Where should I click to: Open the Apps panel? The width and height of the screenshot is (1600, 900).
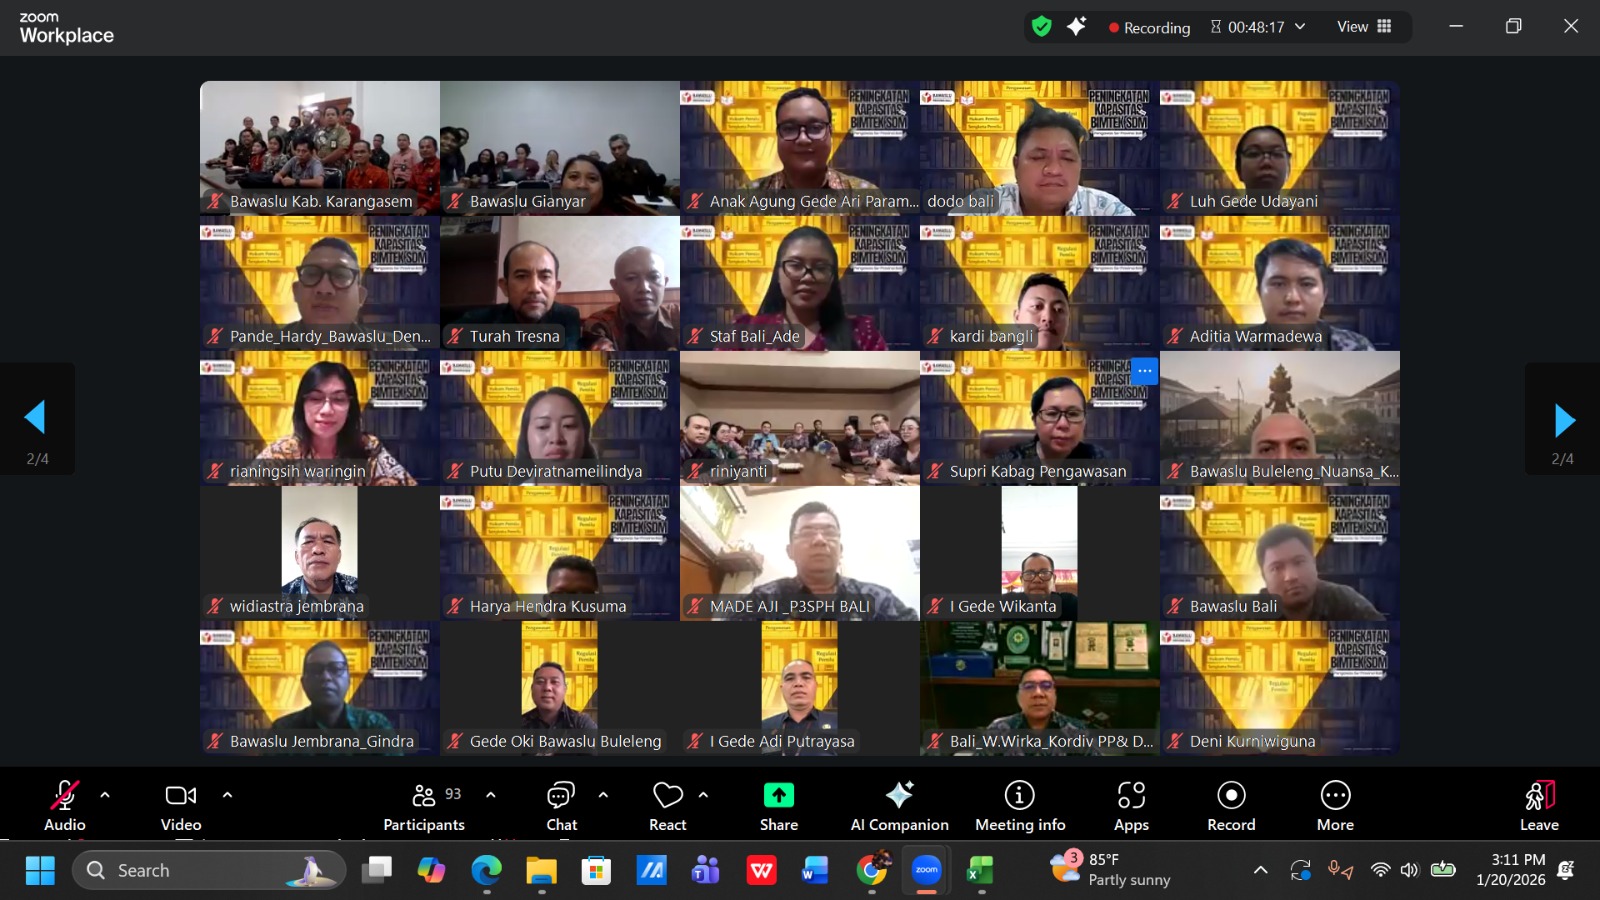[1131, 805]
